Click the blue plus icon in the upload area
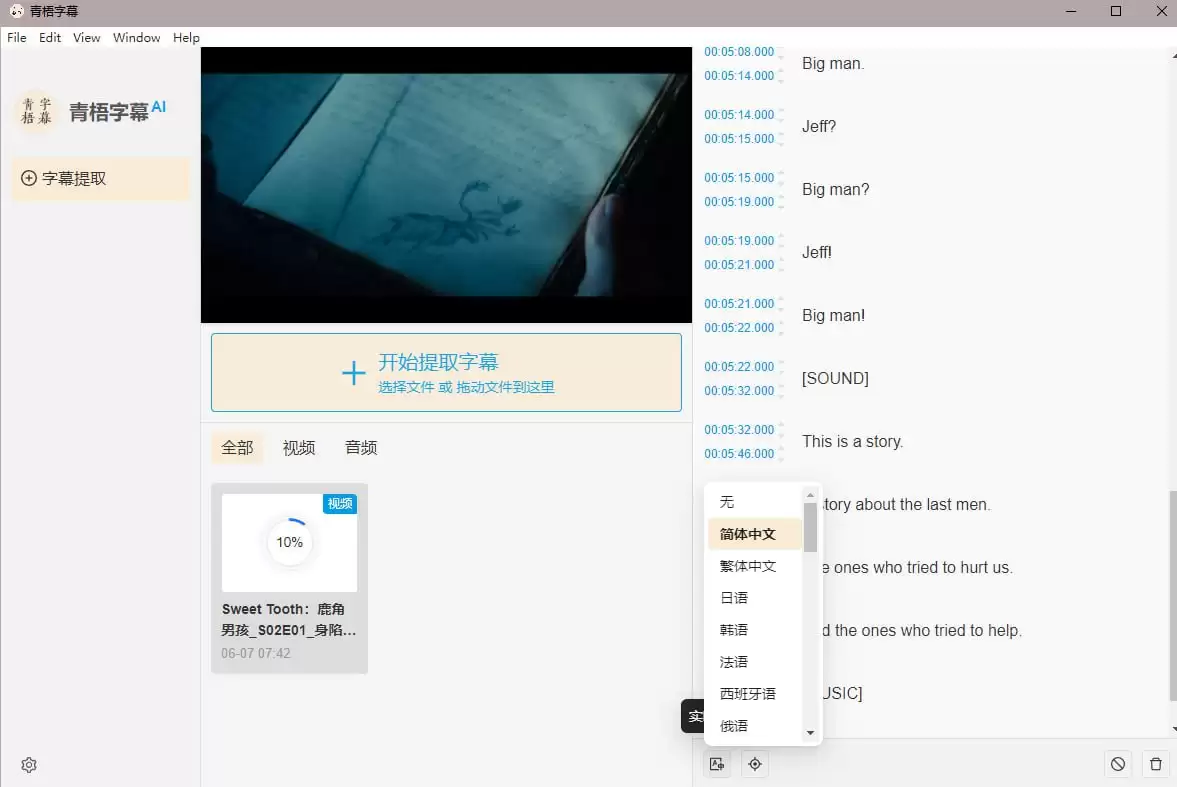Screen dimensions: 1177x787 pos(354,372)
